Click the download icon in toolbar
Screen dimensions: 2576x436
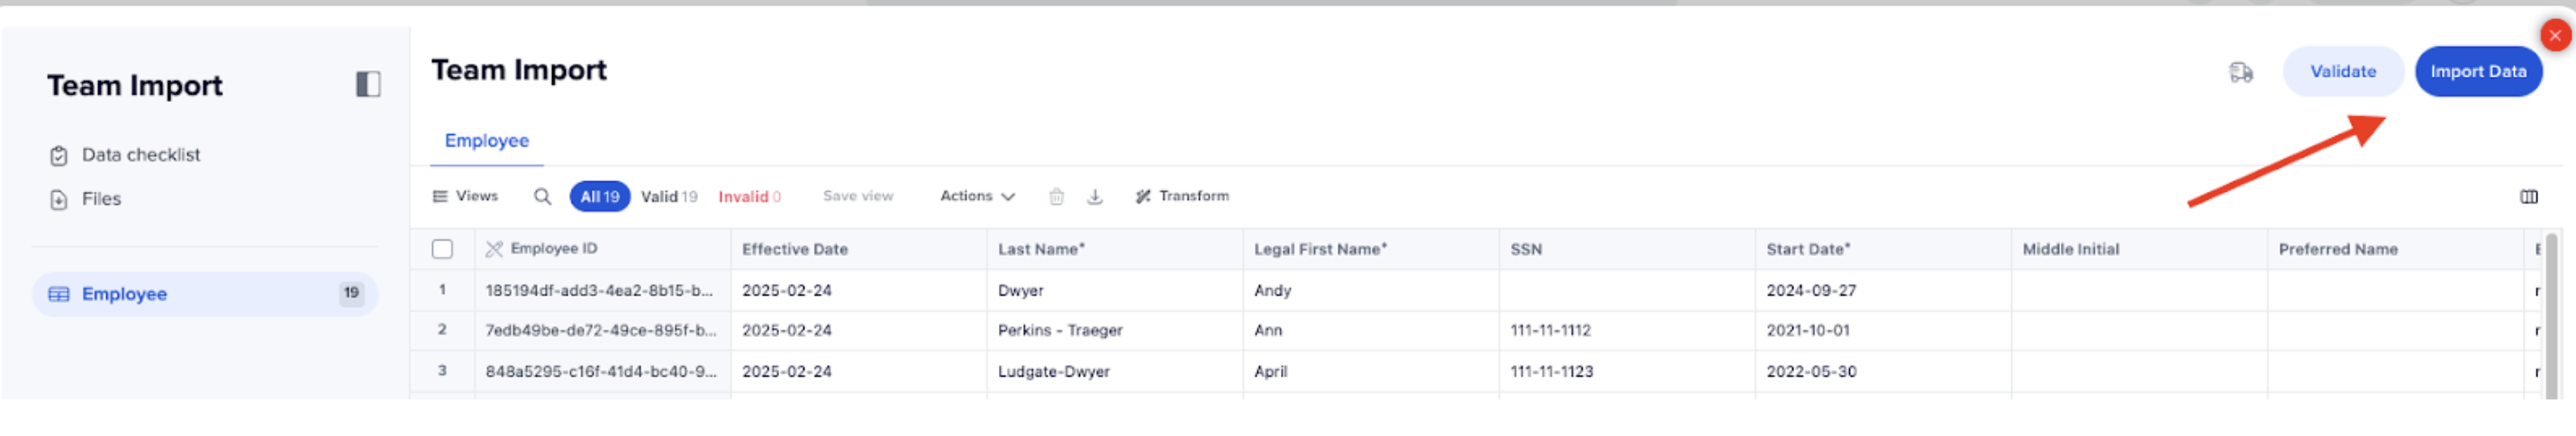(x=1095, y=197)
